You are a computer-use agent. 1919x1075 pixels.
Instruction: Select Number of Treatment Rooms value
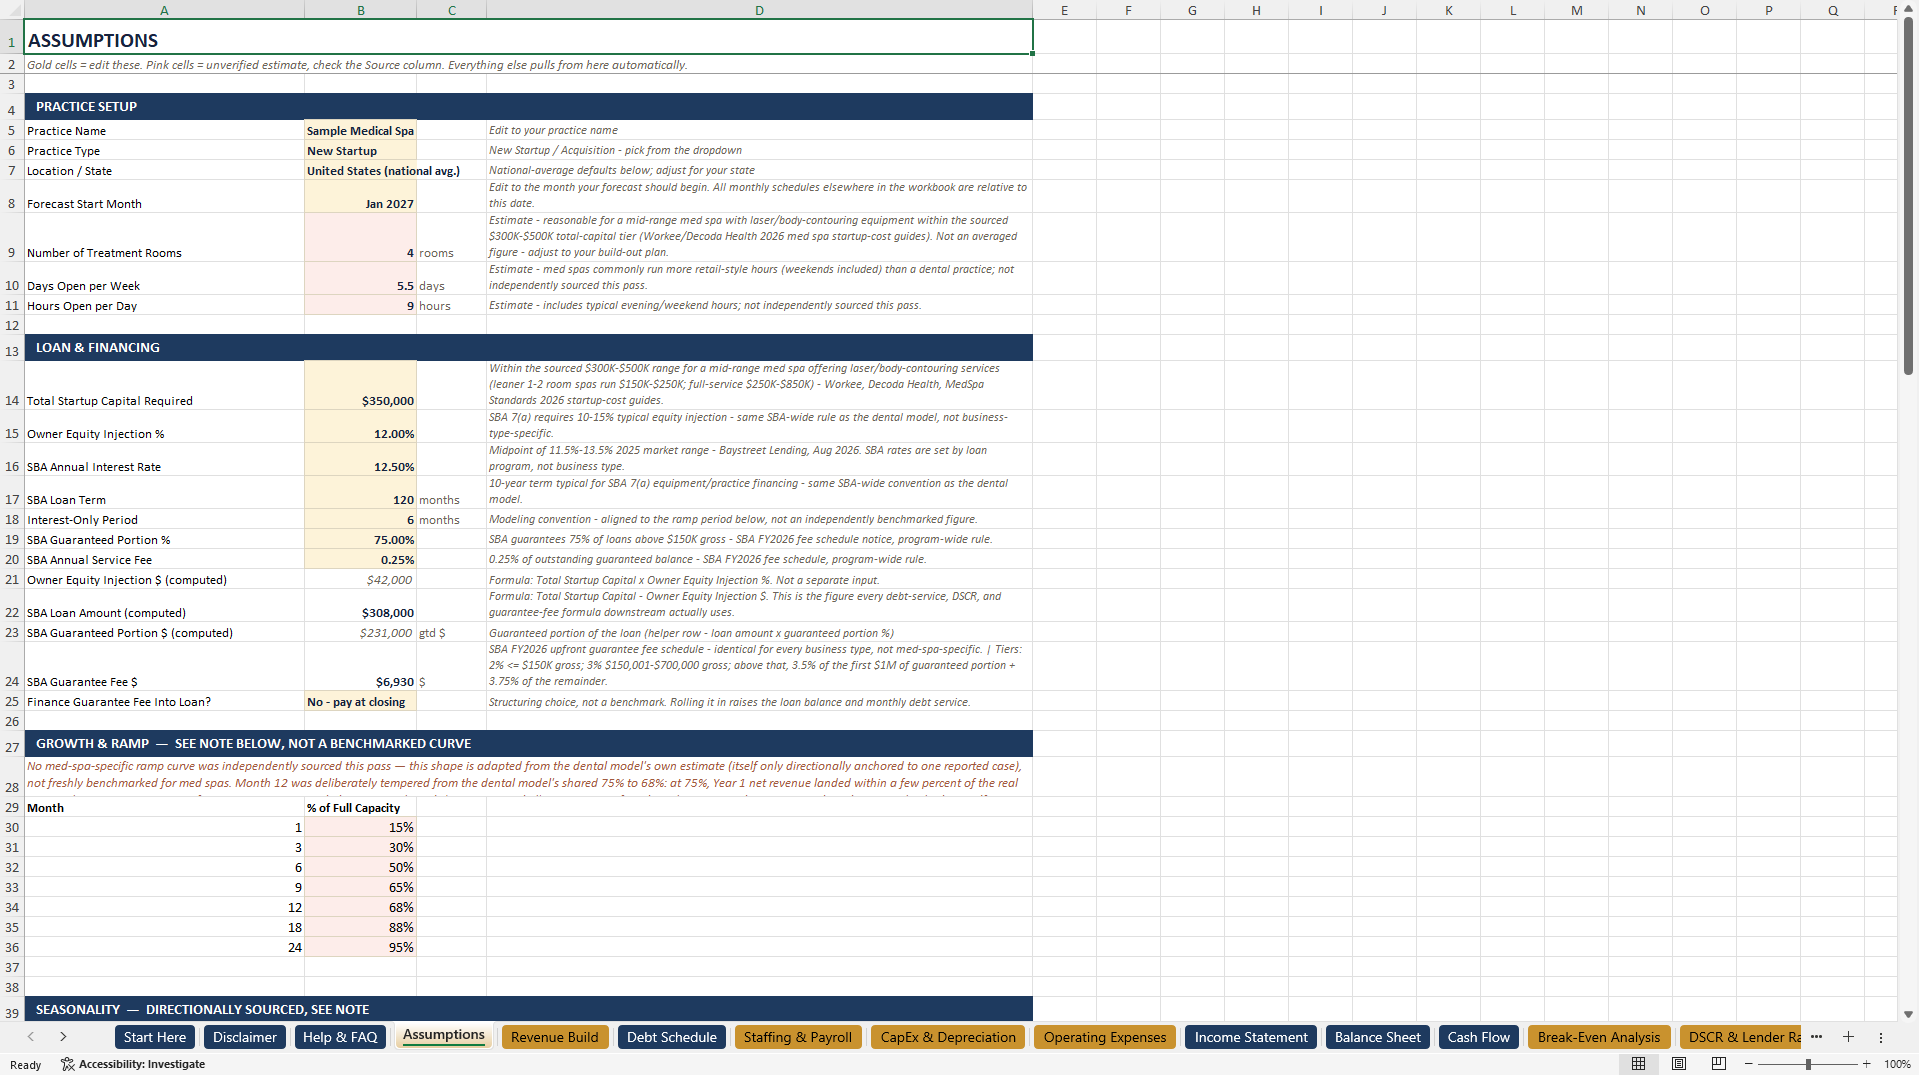tap(360, 238)
